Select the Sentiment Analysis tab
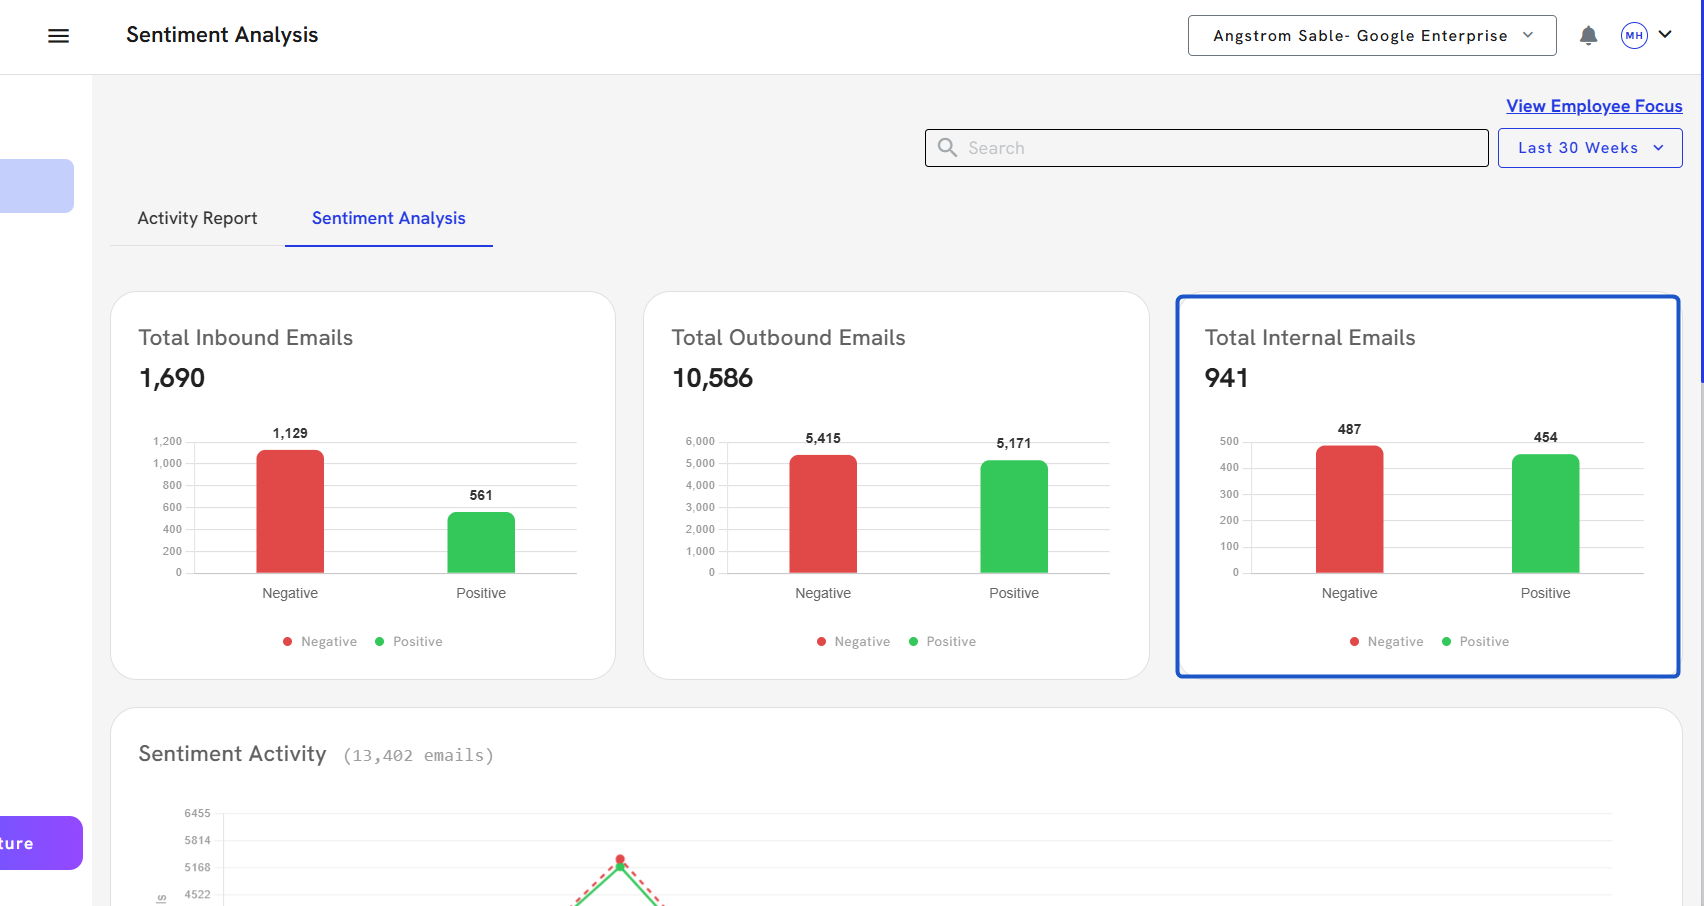 coord(388,218)
